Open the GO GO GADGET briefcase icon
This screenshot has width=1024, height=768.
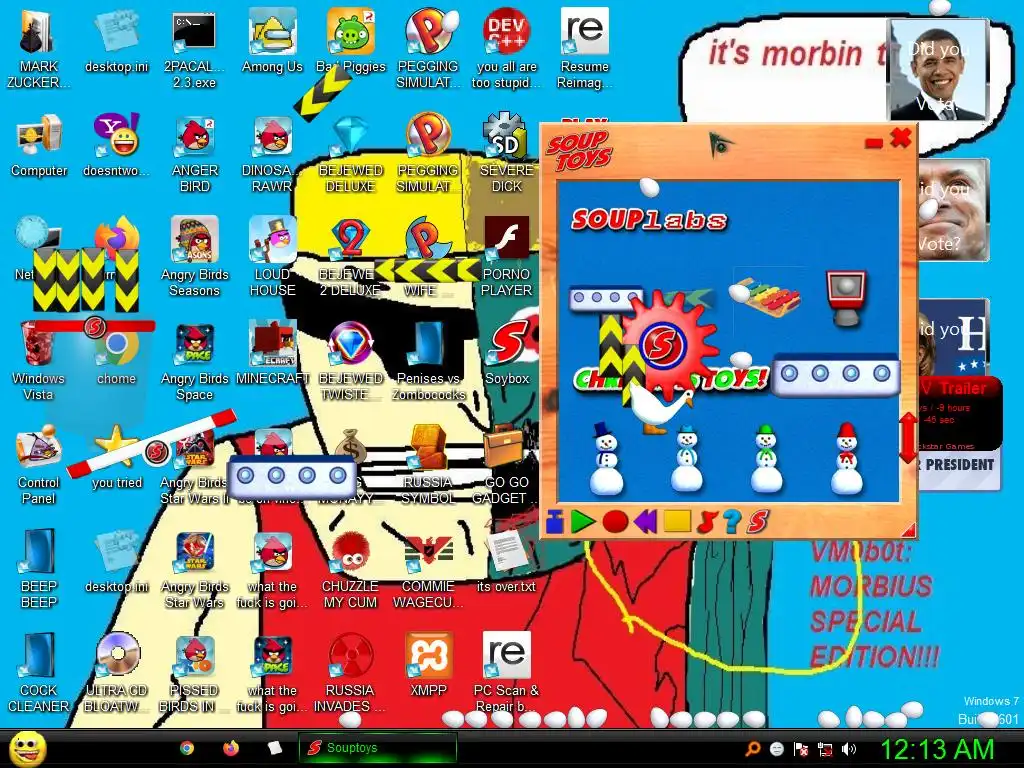pyautogui.click(x=506, y=465)
